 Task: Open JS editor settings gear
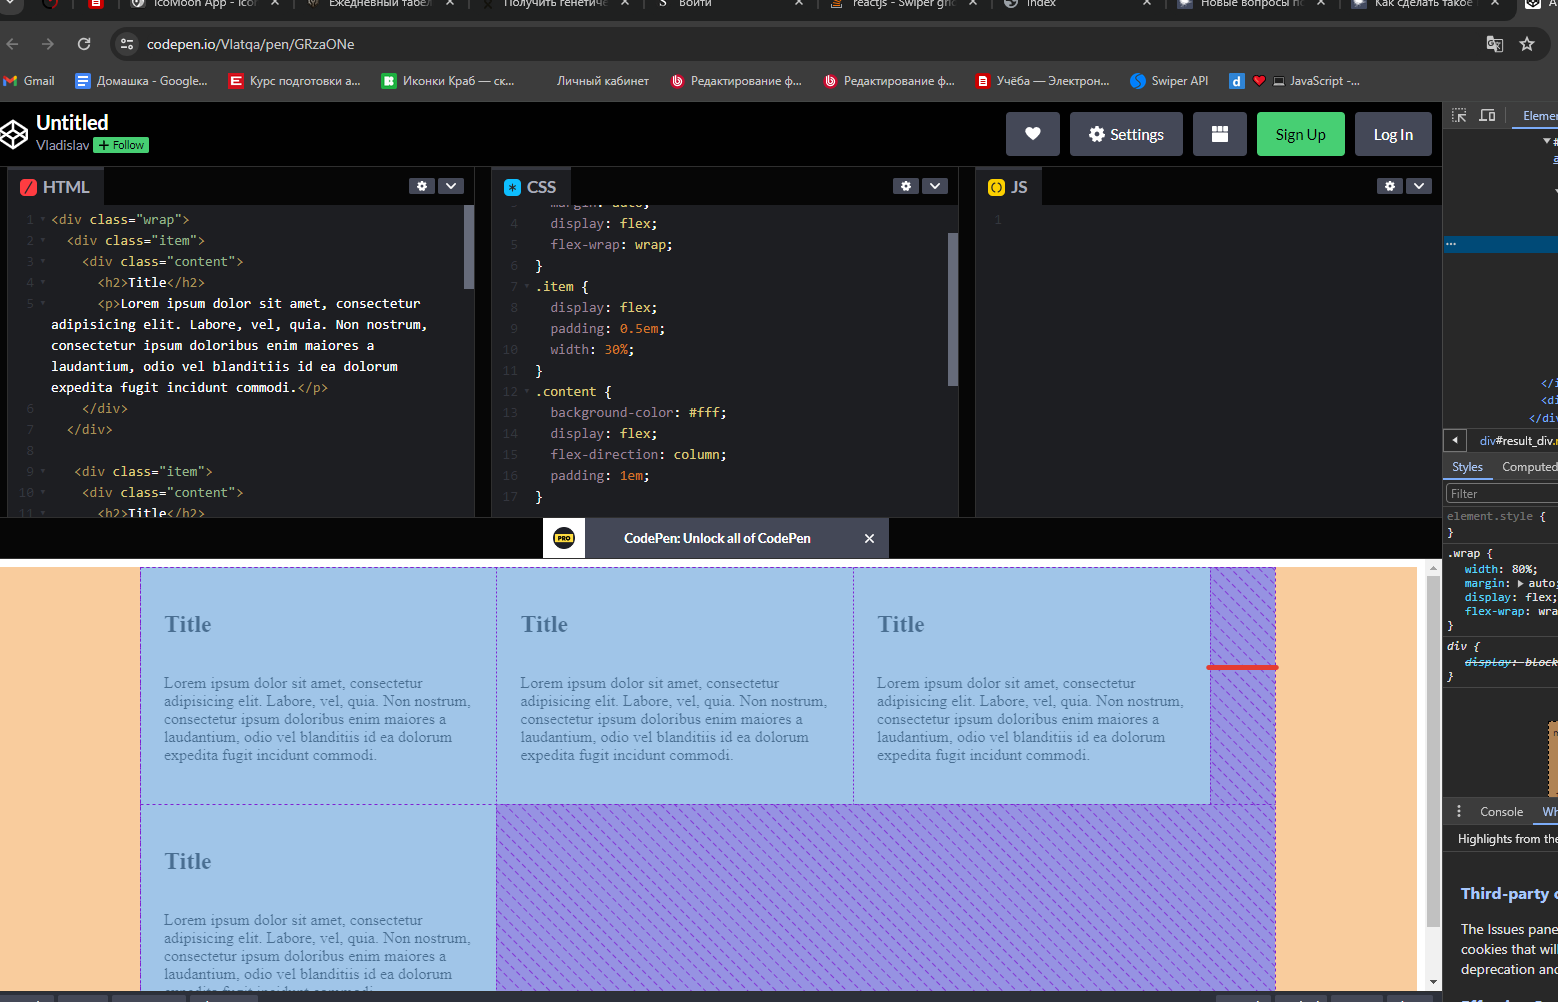pyautogui.click(x=1390, y=186)
